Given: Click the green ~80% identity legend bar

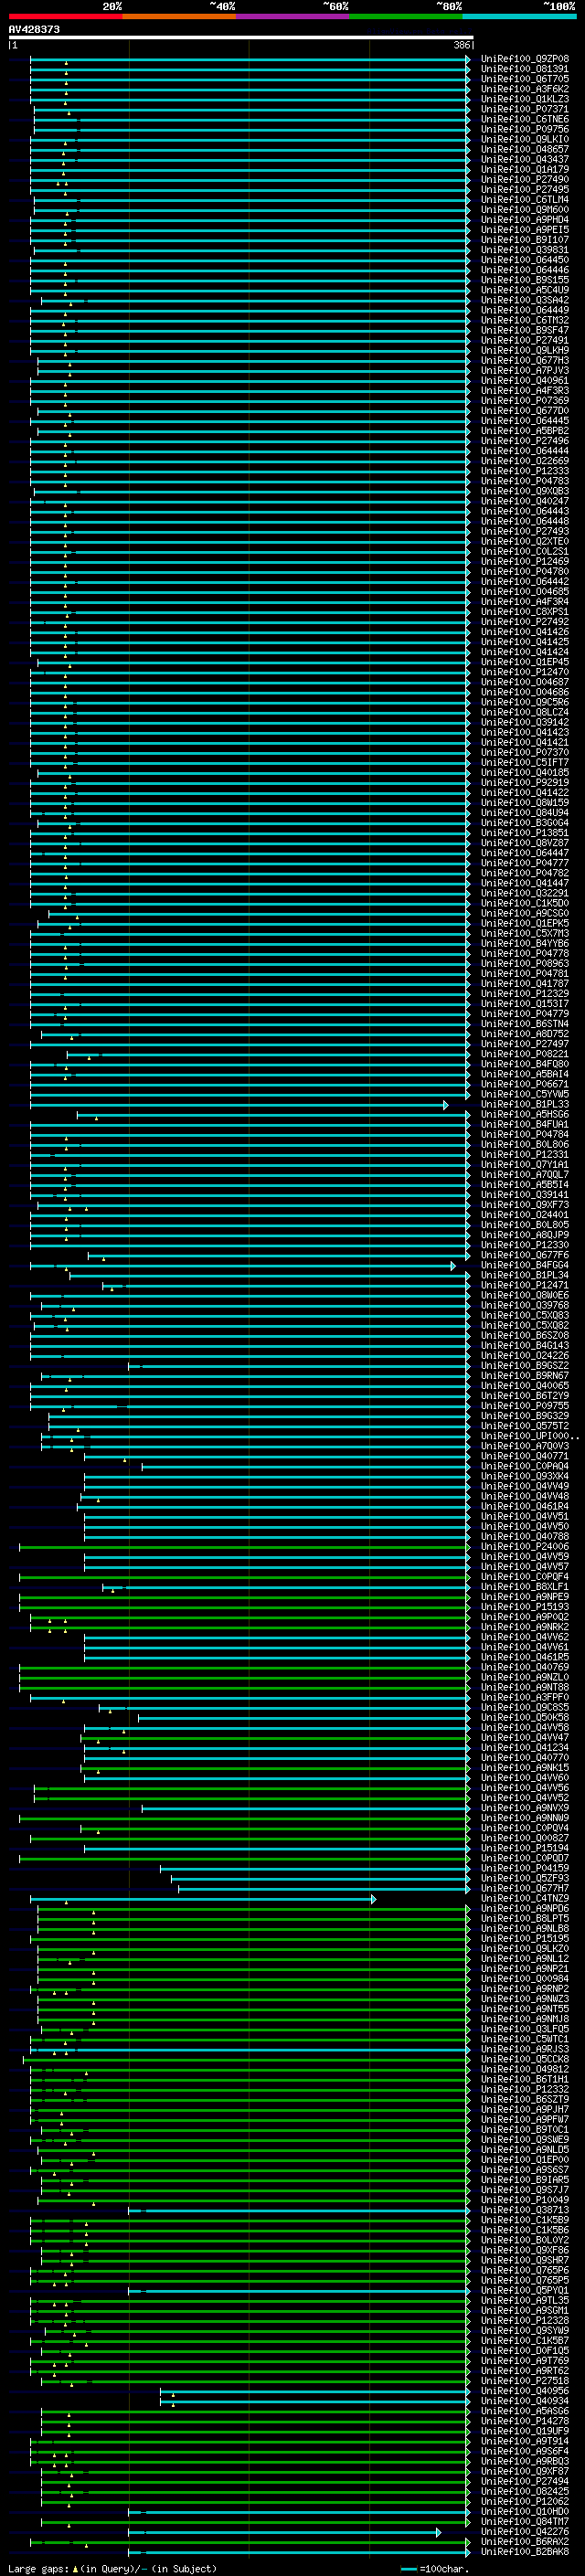Looking at the screenshot, I should pos(406,16).
